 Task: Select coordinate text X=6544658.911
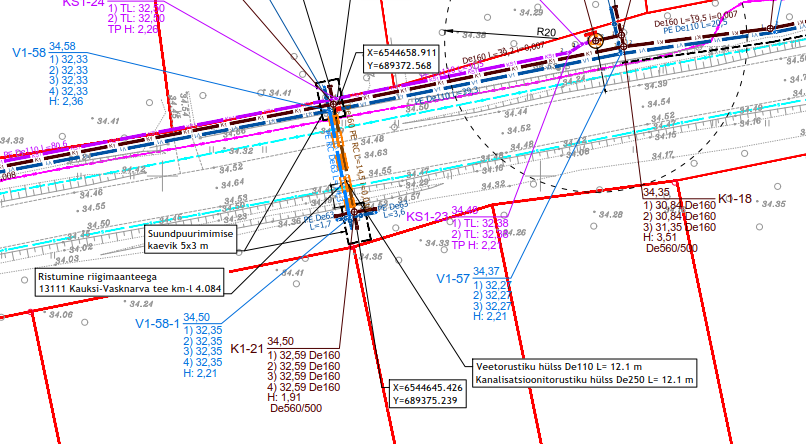tap(401, 52)
